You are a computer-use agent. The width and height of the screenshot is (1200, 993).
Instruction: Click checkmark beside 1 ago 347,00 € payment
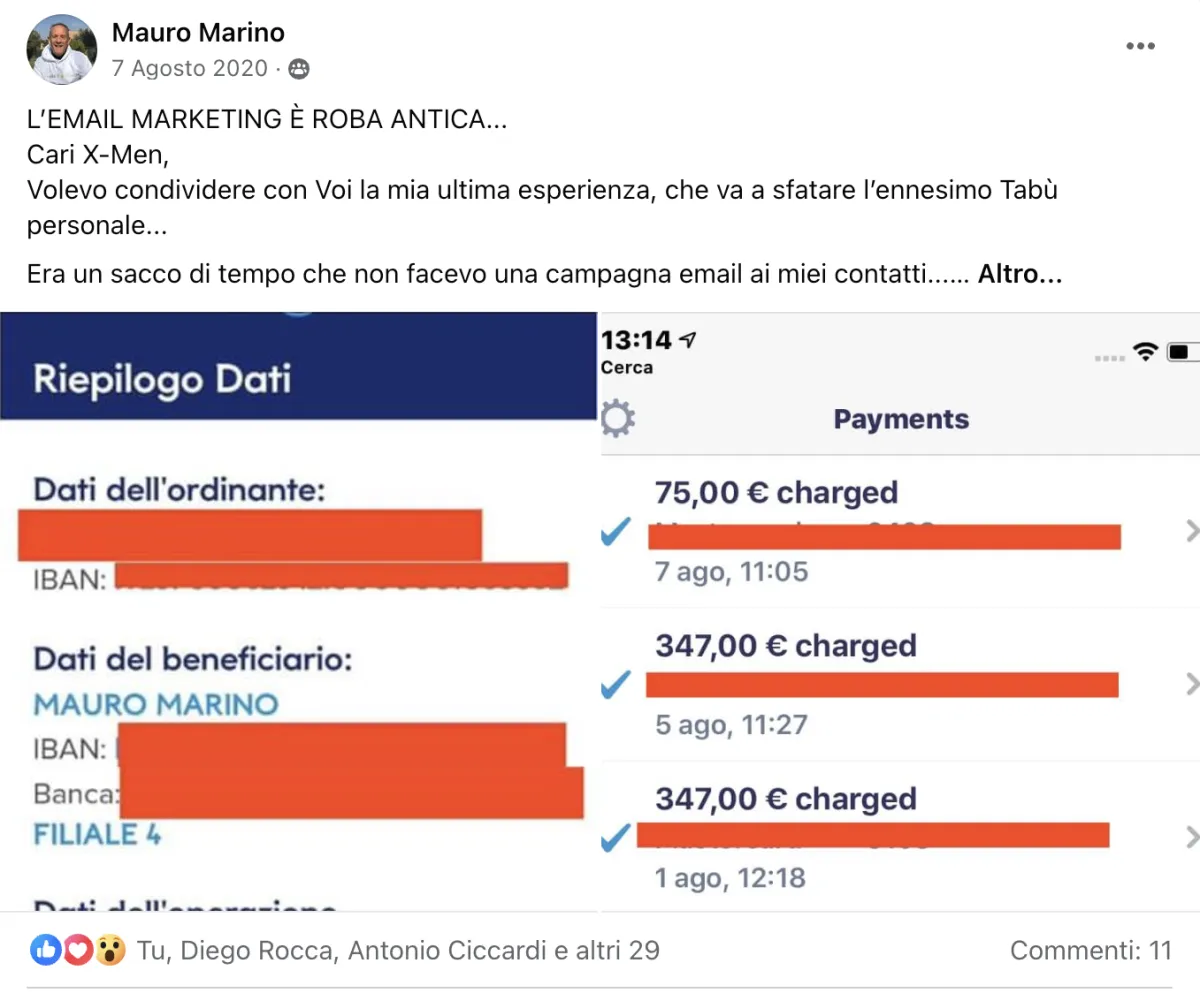616,838
